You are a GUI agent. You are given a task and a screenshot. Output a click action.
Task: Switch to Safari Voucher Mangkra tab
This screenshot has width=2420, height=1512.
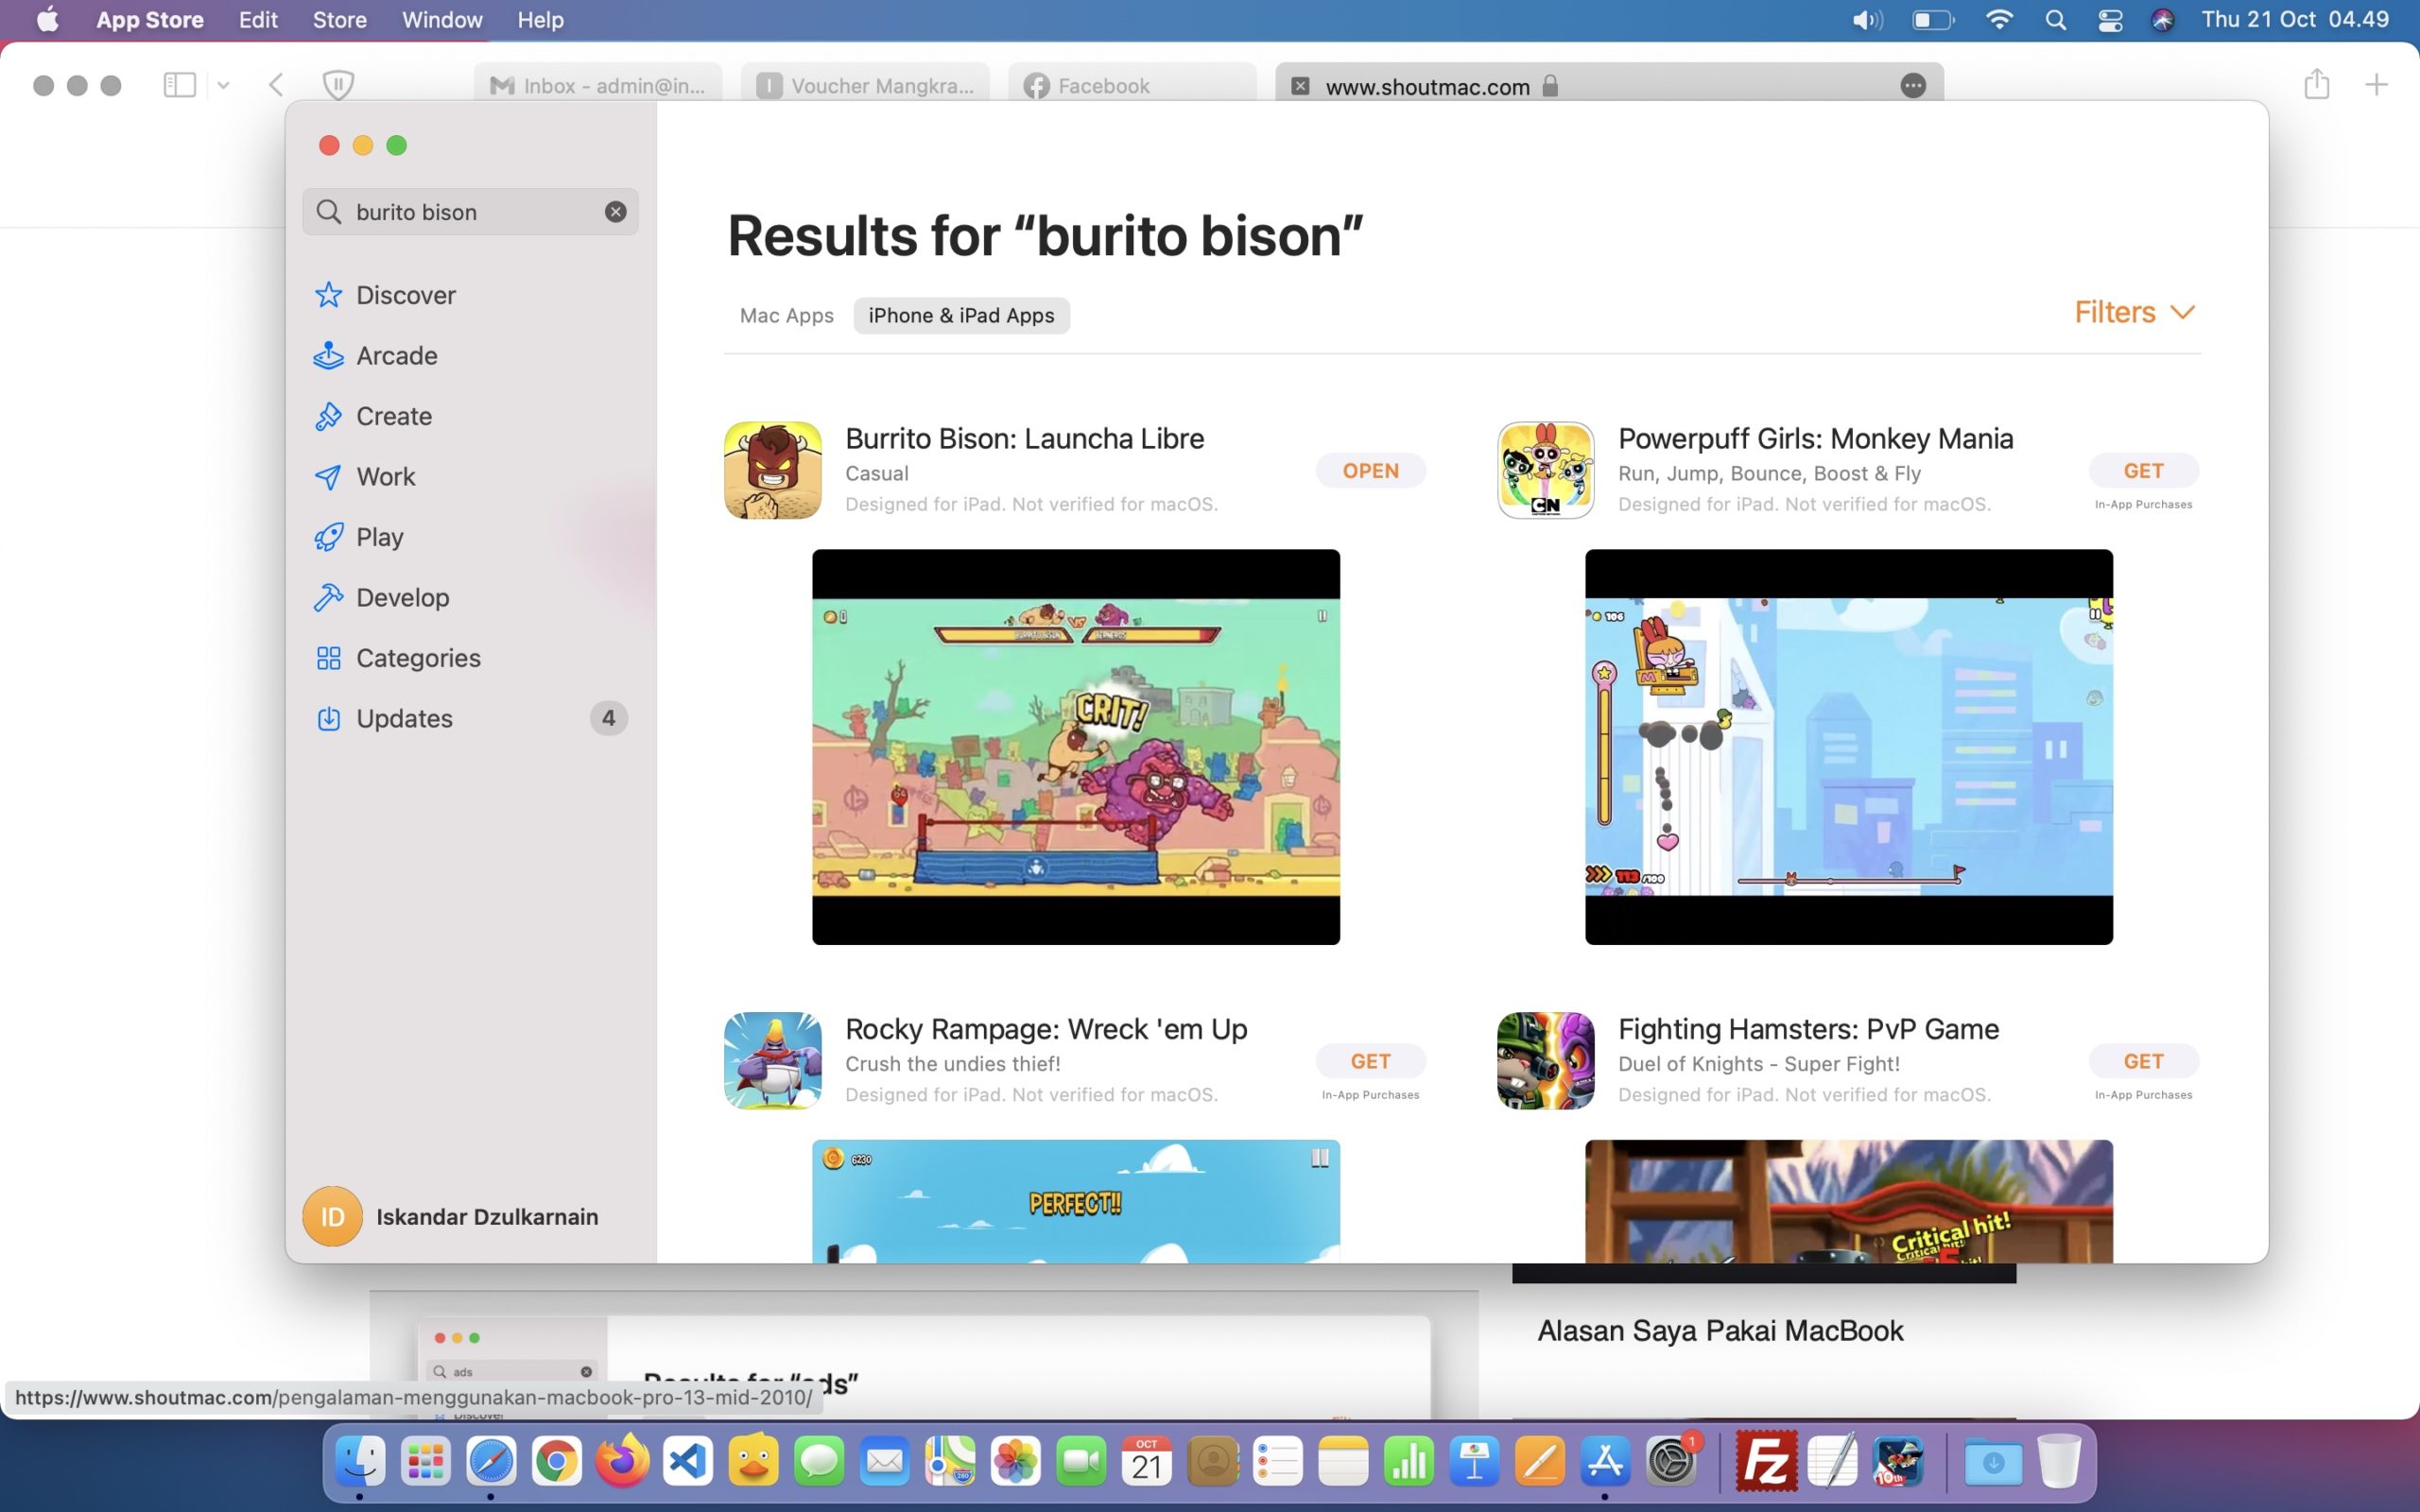[865, 86]
